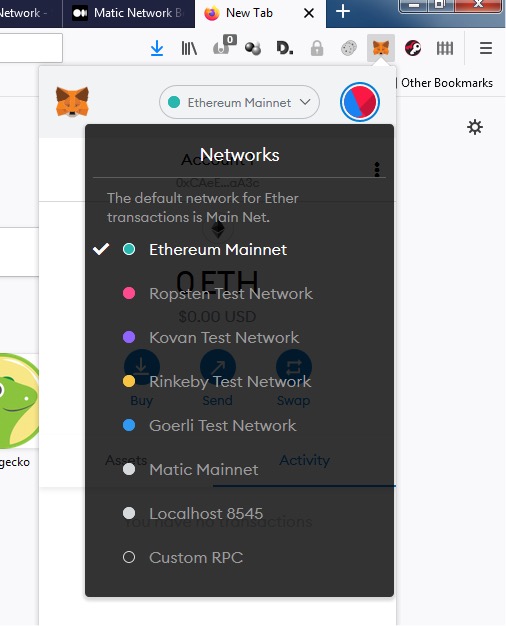Click the yellow Rinkeby color dot
This screenshot has width=506, height=626.
click(x=129, y=381)
